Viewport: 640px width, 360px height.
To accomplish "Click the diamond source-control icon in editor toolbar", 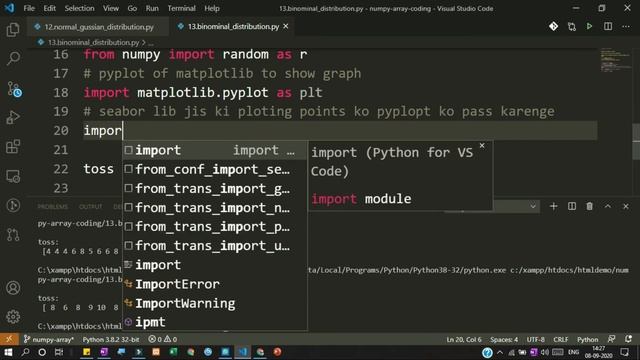I will click(x=553, y=27).
